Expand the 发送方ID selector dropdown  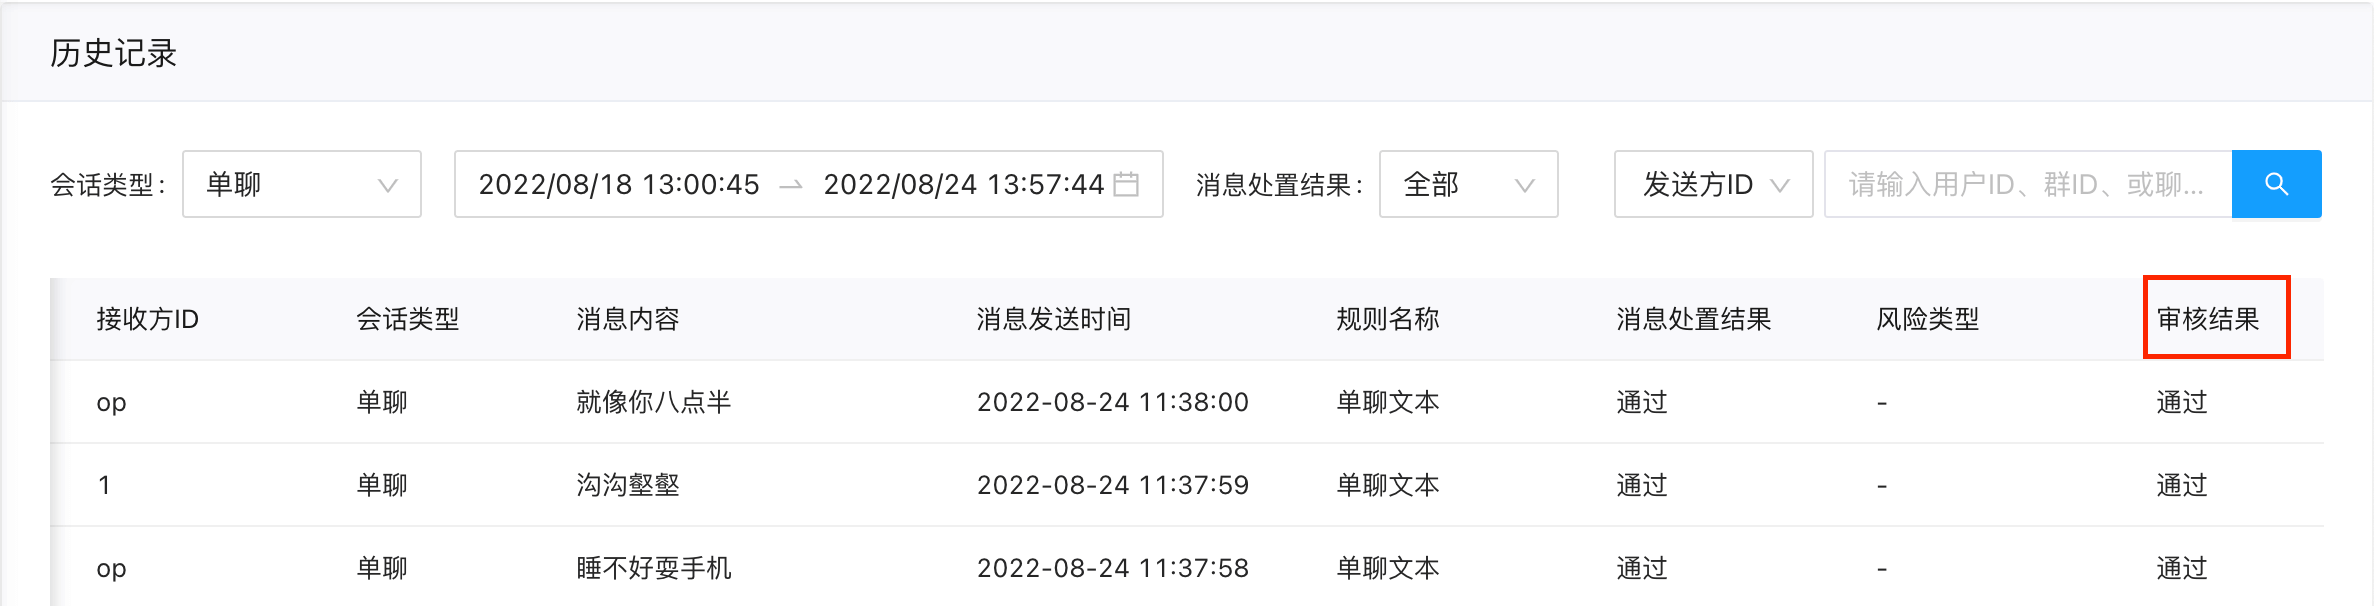click(x=1713, y=184)
